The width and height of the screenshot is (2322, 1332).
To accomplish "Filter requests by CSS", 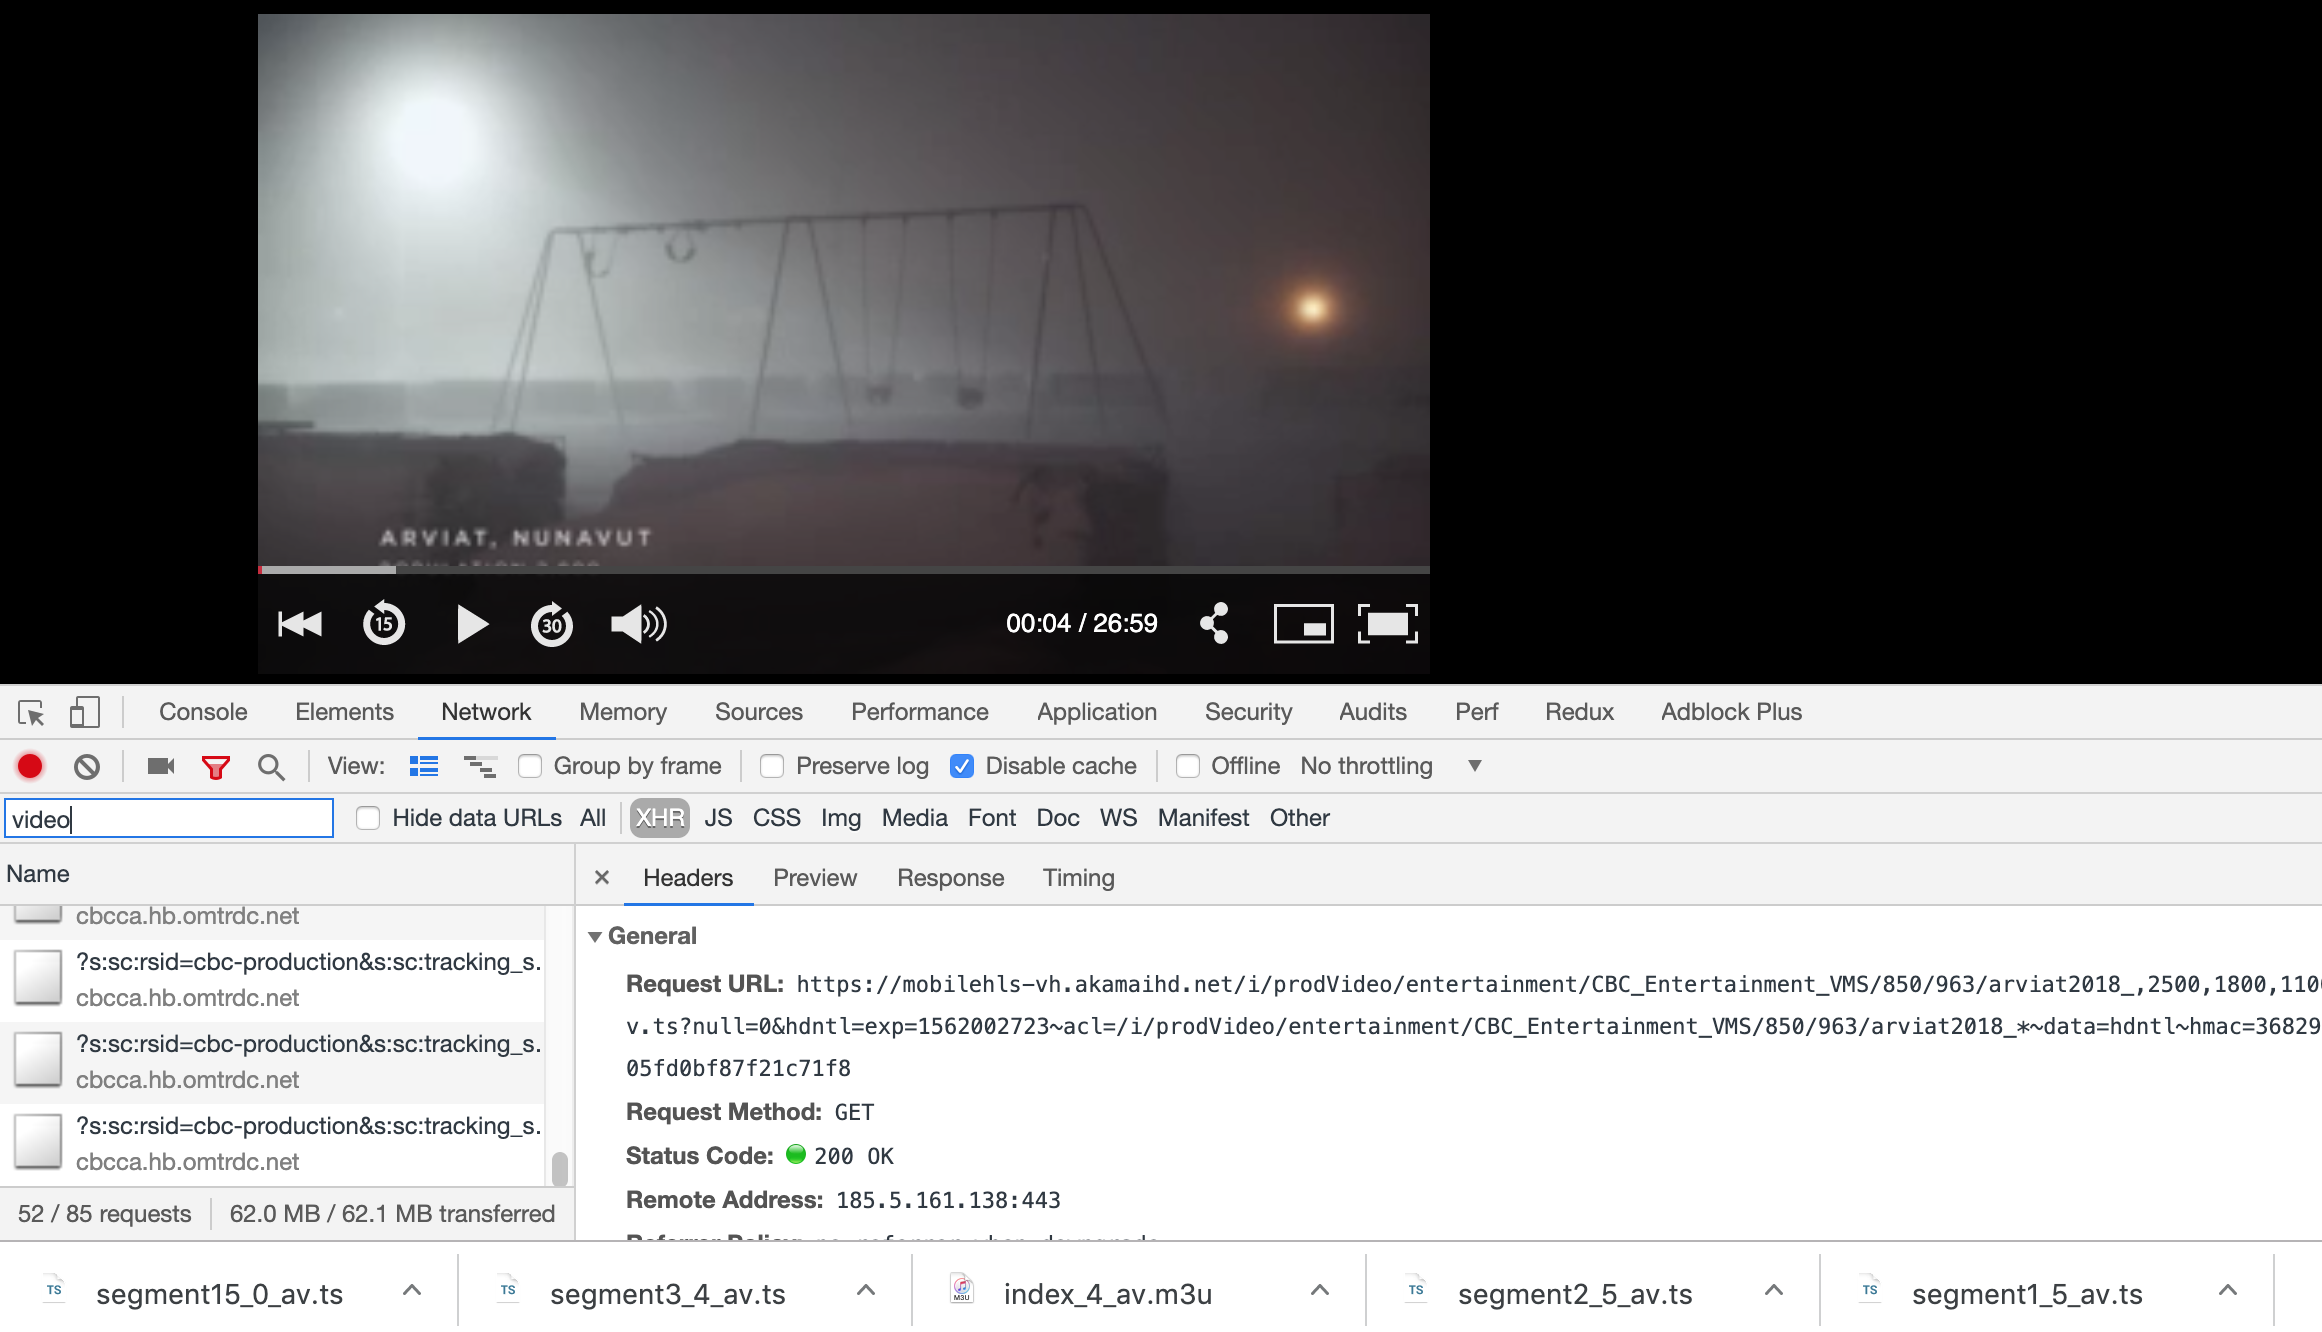I will pyautogui.click(x=777, y=818).
